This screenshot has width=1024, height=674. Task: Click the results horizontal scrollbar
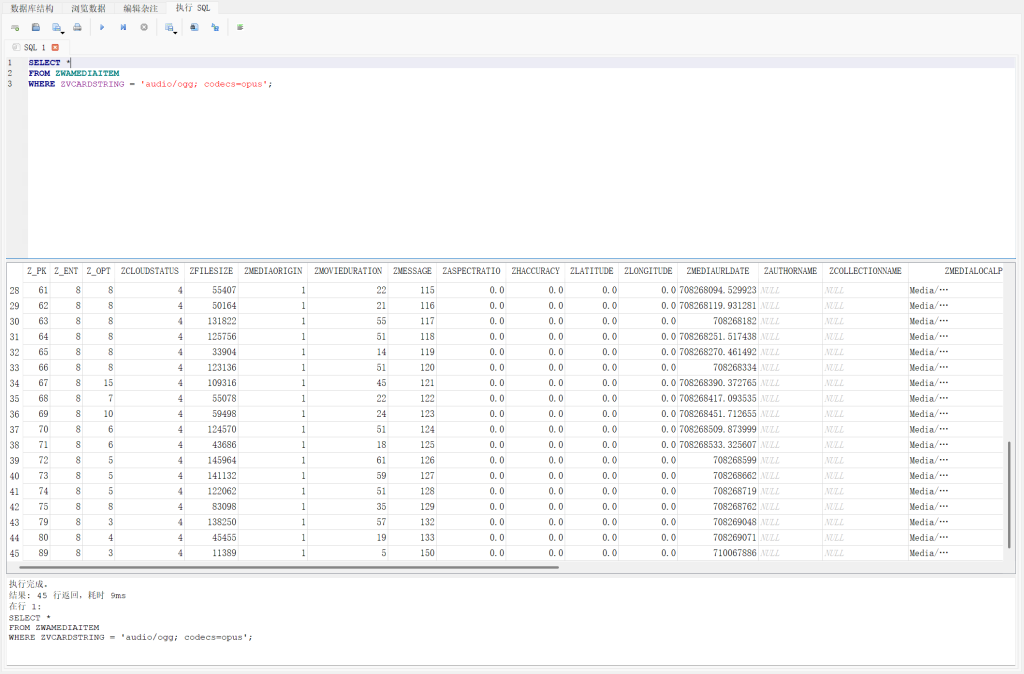point(290,567)
